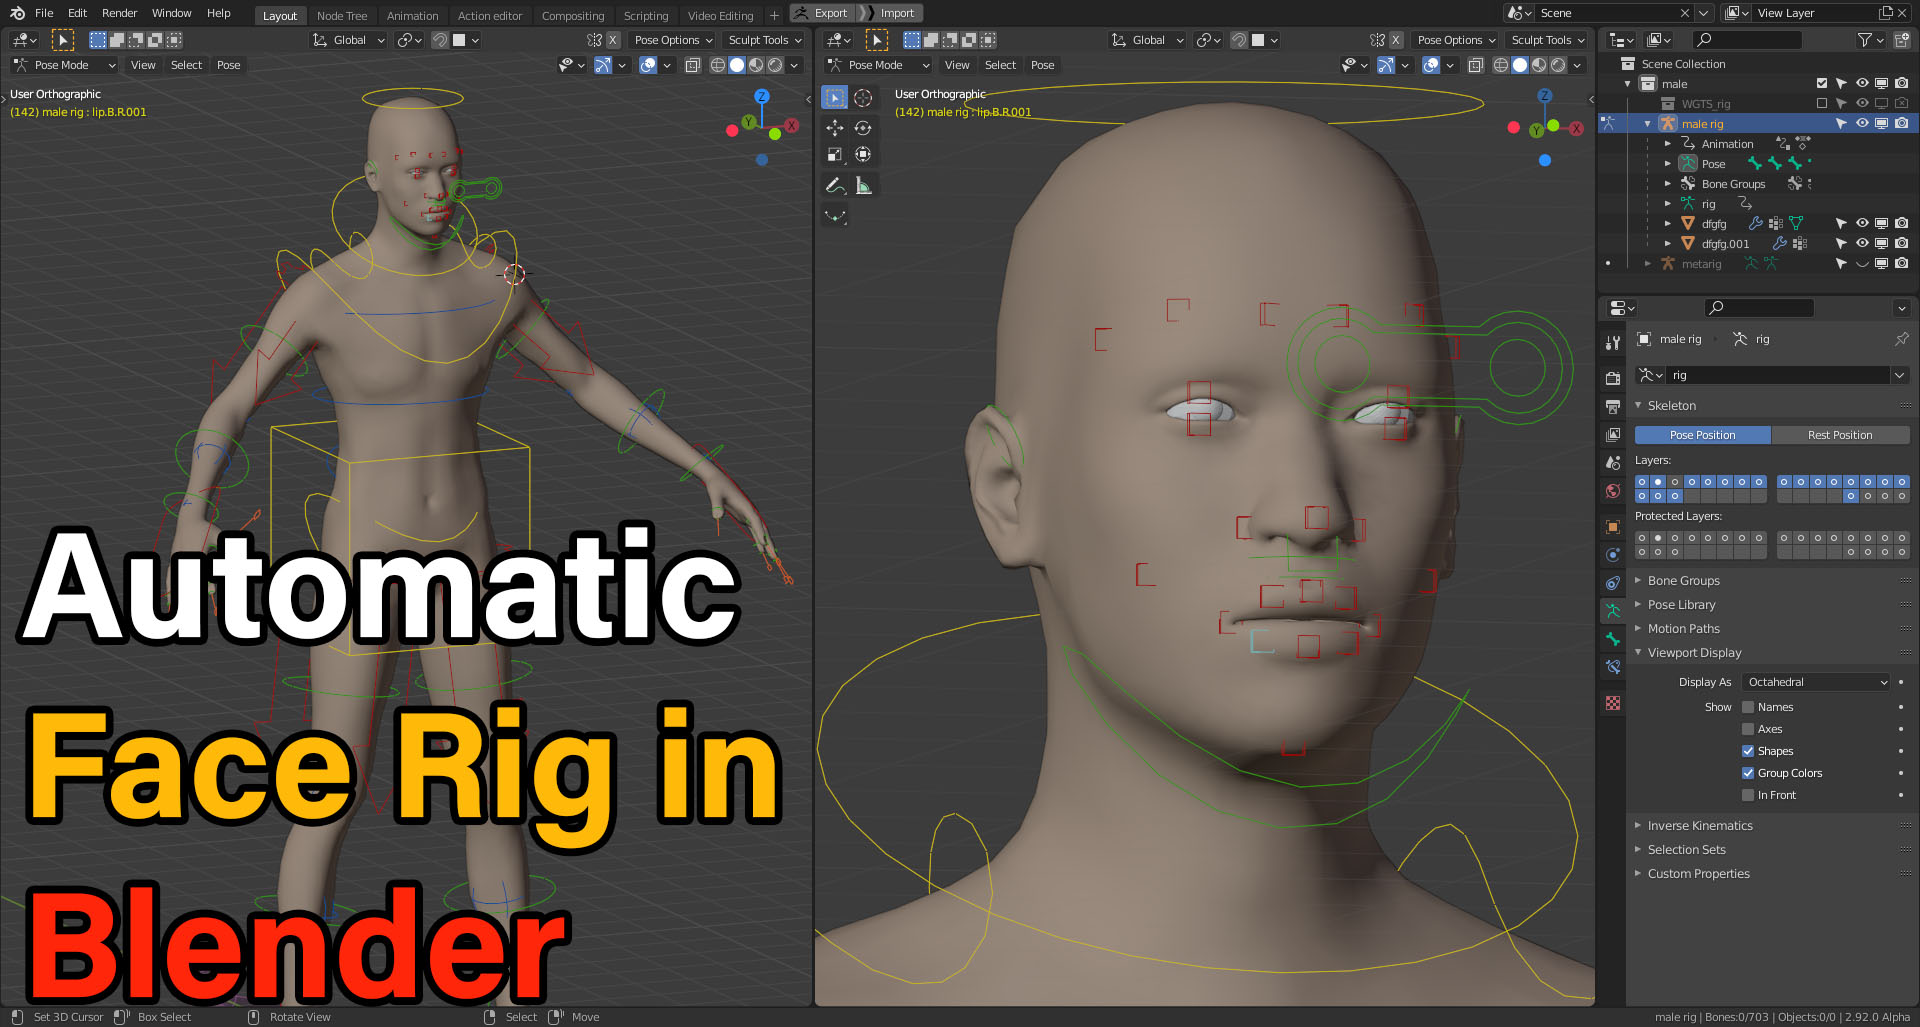Expand the Pose Library panel
Image resolution: width=1920 pixels, height=1027 pixels.
[1681, 604]
